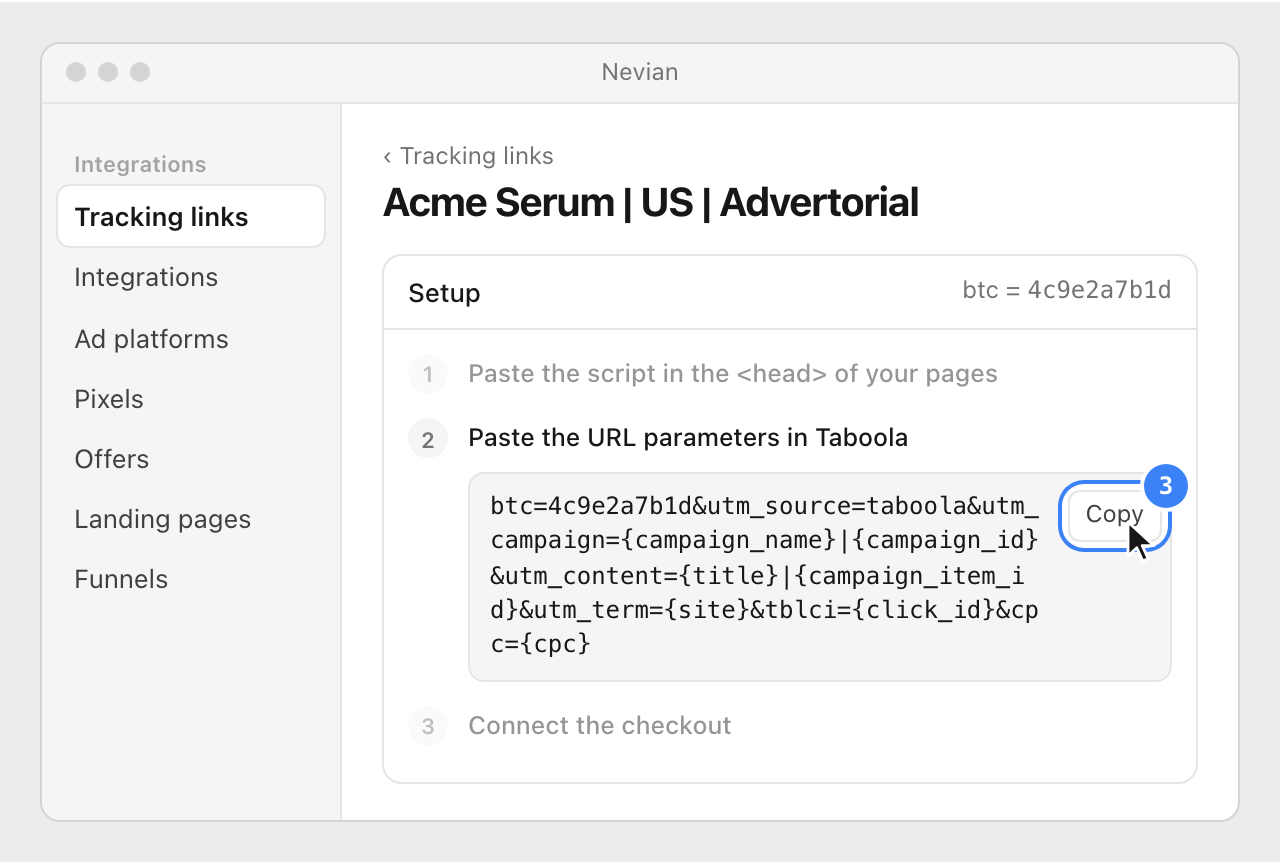Image resolution: width=1280 pixels, height=864 pixels.
Task: Select step 2 Paste the URL parameters
Action: click(688, 437)
